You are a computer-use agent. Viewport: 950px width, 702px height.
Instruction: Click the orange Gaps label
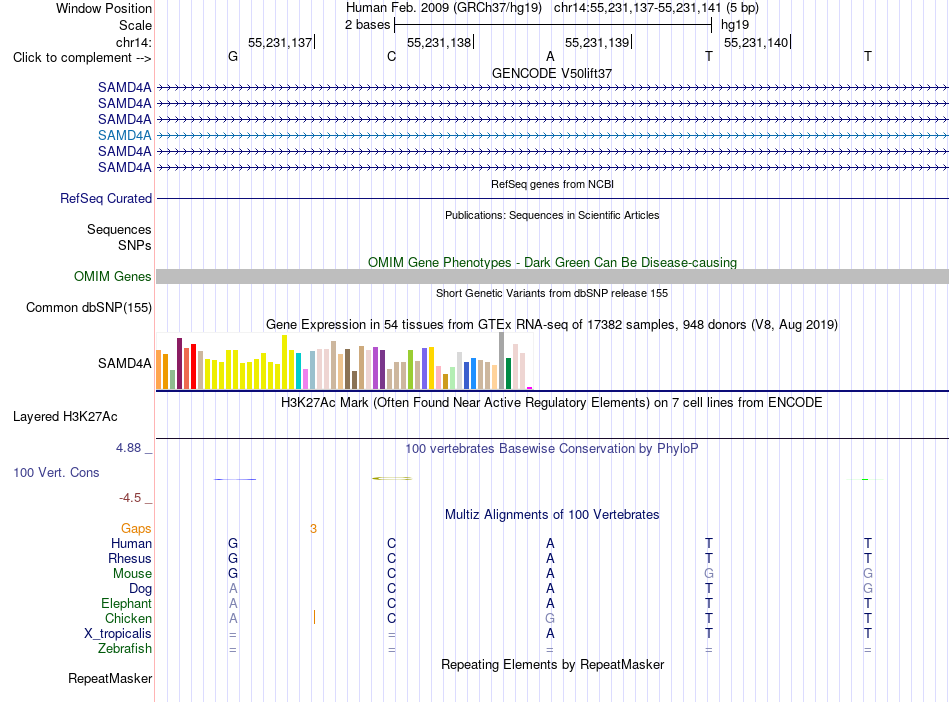tap(136, 529)
